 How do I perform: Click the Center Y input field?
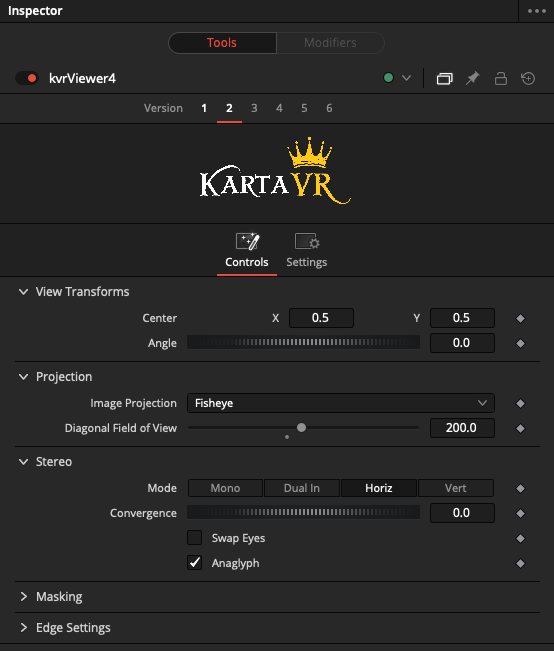462,318
